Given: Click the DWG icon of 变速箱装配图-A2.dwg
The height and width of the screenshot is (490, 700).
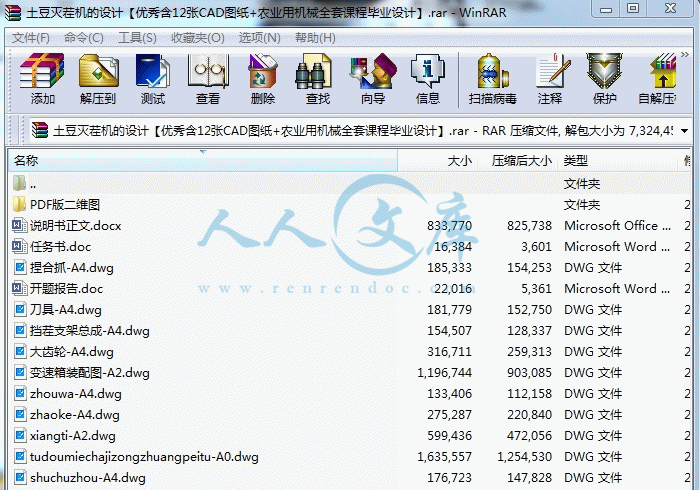Looking at the screenshot, I should tap(19, 372).
